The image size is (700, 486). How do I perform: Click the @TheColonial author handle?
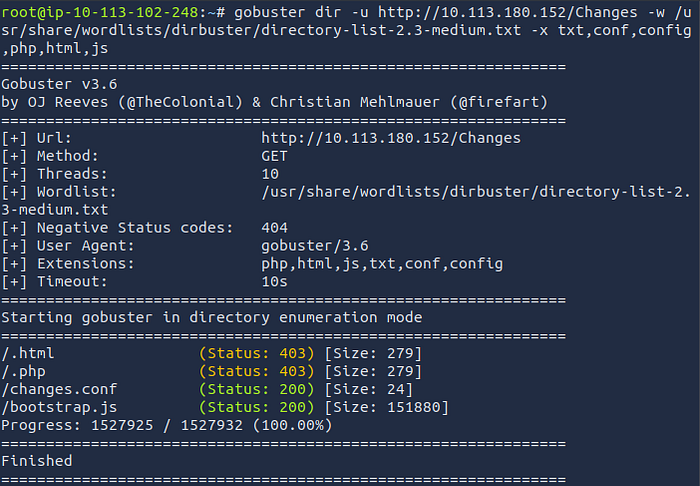tap(180, 102)
